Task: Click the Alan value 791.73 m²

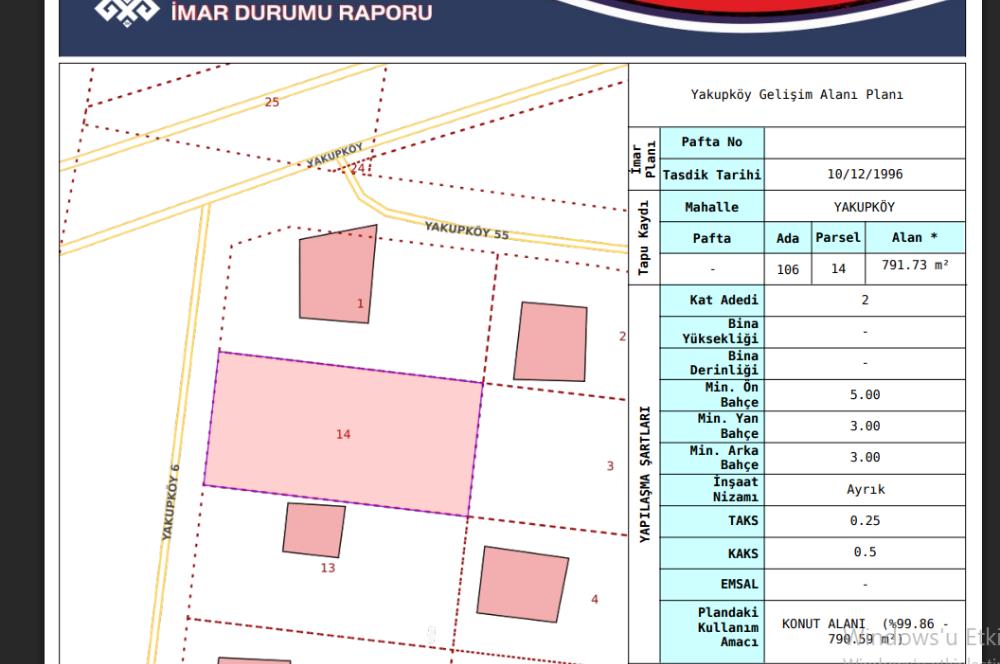Action: tap(915, 265)
